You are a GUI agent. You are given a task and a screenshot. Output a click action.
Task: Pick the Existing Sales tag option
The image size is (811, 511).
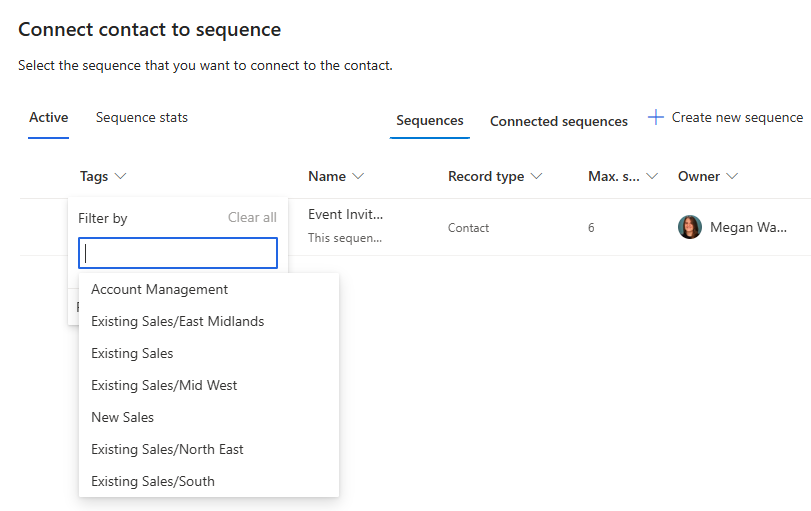click(x=132, y=354)
